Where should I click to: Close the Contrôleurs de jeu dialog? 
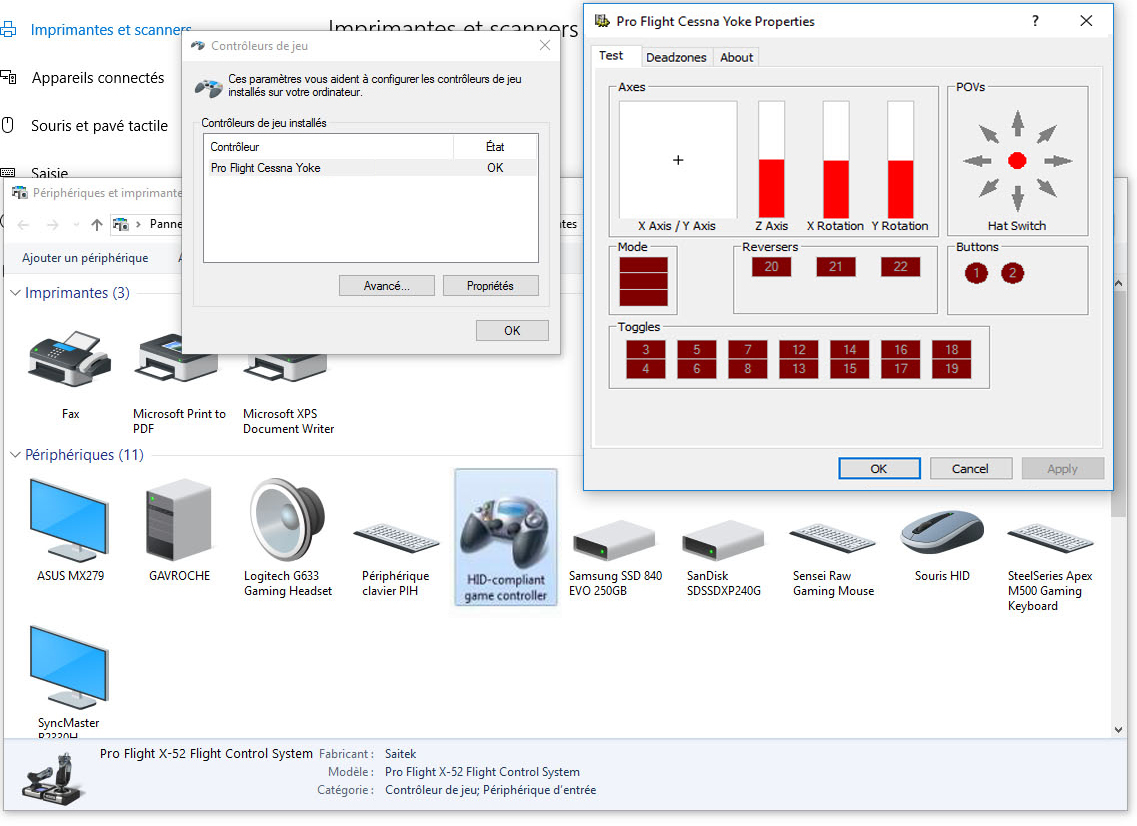click(x=545, y=45)
